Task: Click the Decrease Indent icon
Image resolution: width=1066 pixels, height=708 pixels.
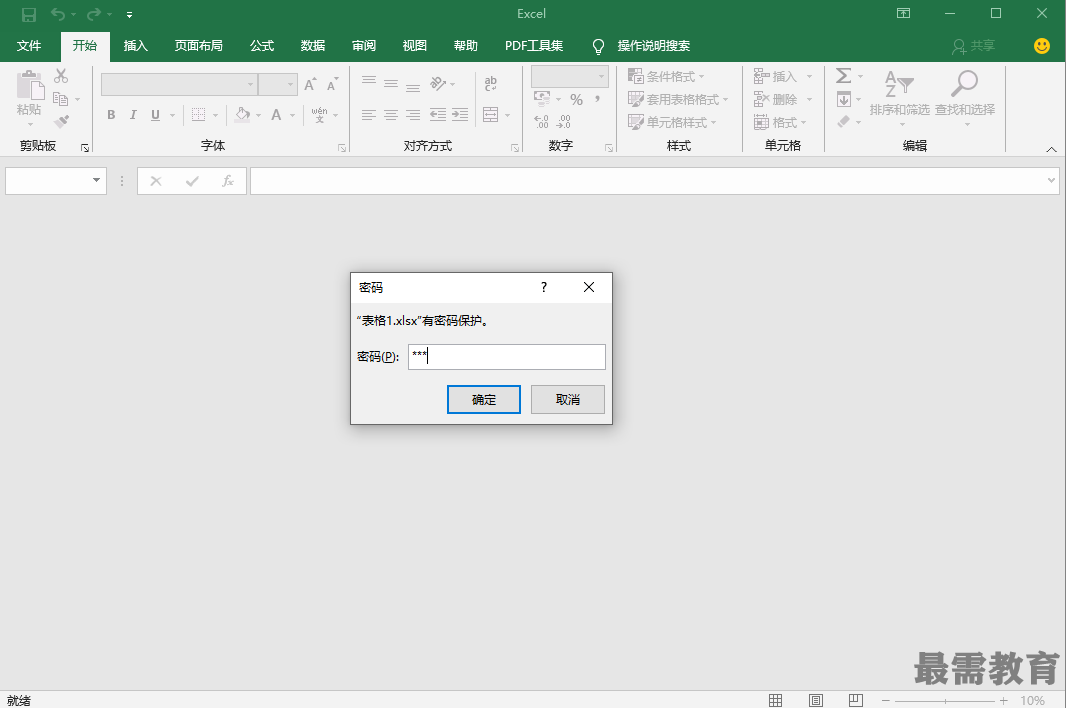Action: pyautogui.click(x=438, y=115)
